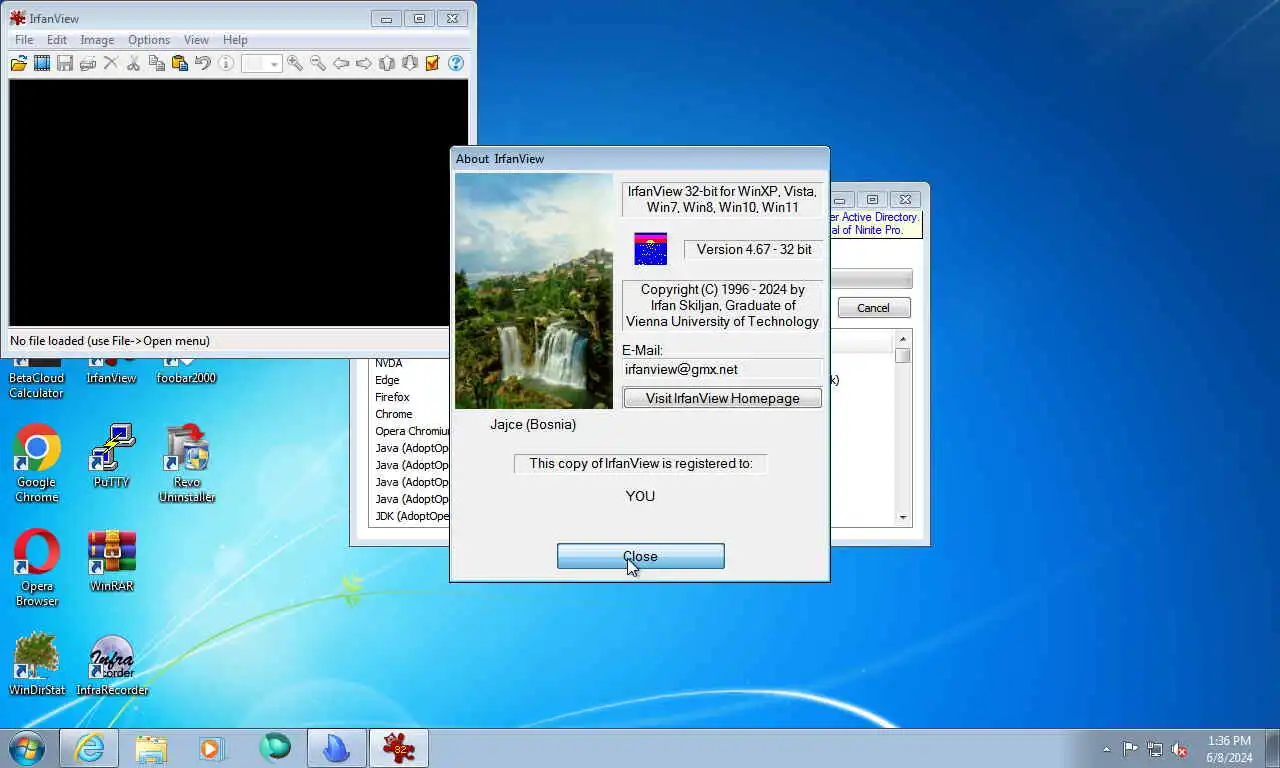Show hidden tray icons arrow
This screenshot has height=768, width=1280.
[x=1106, y=749]
